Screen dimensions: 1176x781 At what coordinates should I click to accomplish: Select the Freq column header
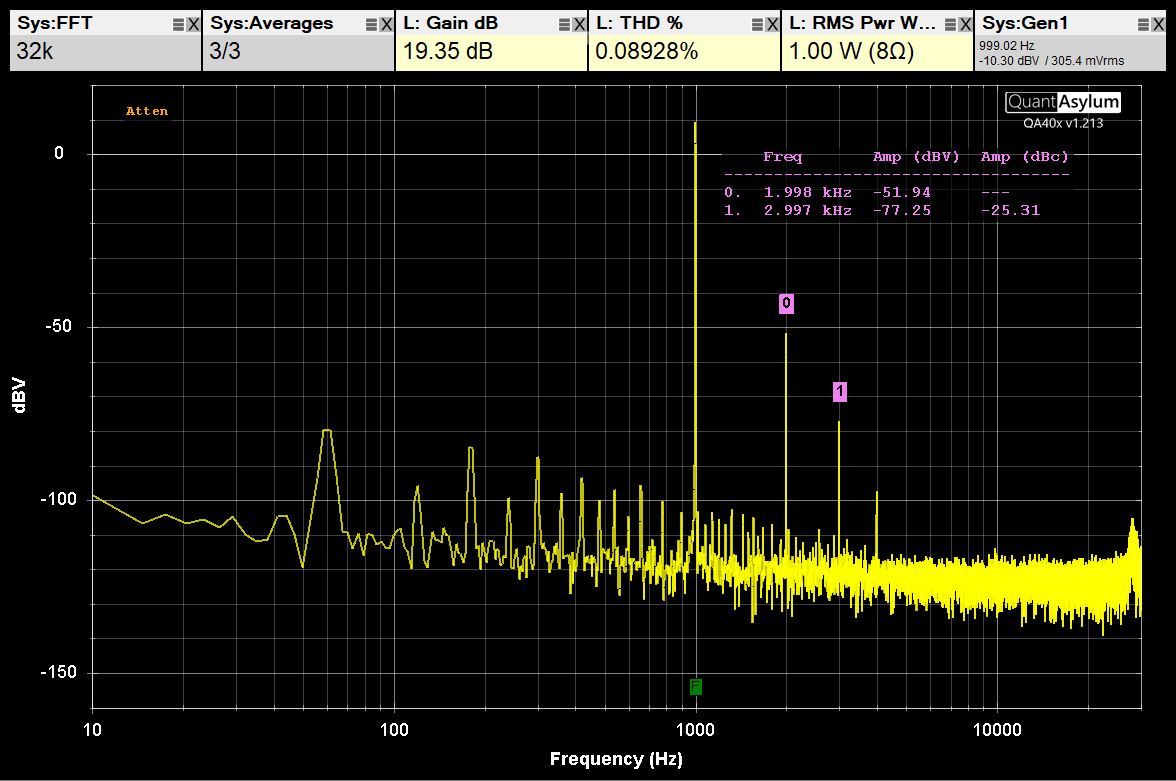click(782, 157)
